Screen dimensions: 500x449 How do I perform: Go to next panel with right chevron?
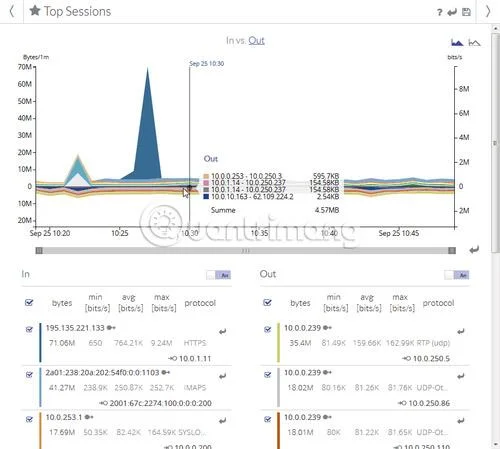(x=488, y=11)
